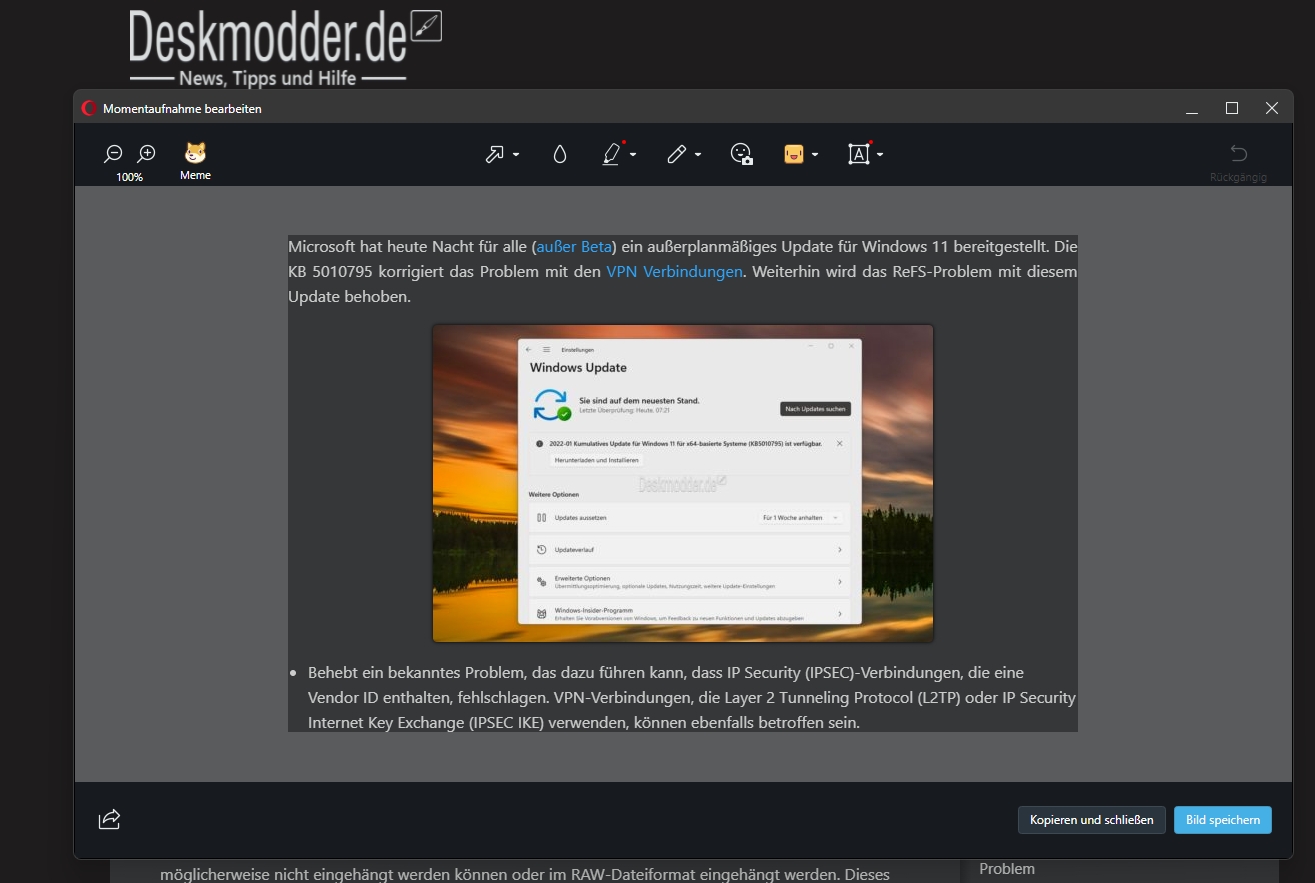Click the 100% zoom level text

(130, 177)
